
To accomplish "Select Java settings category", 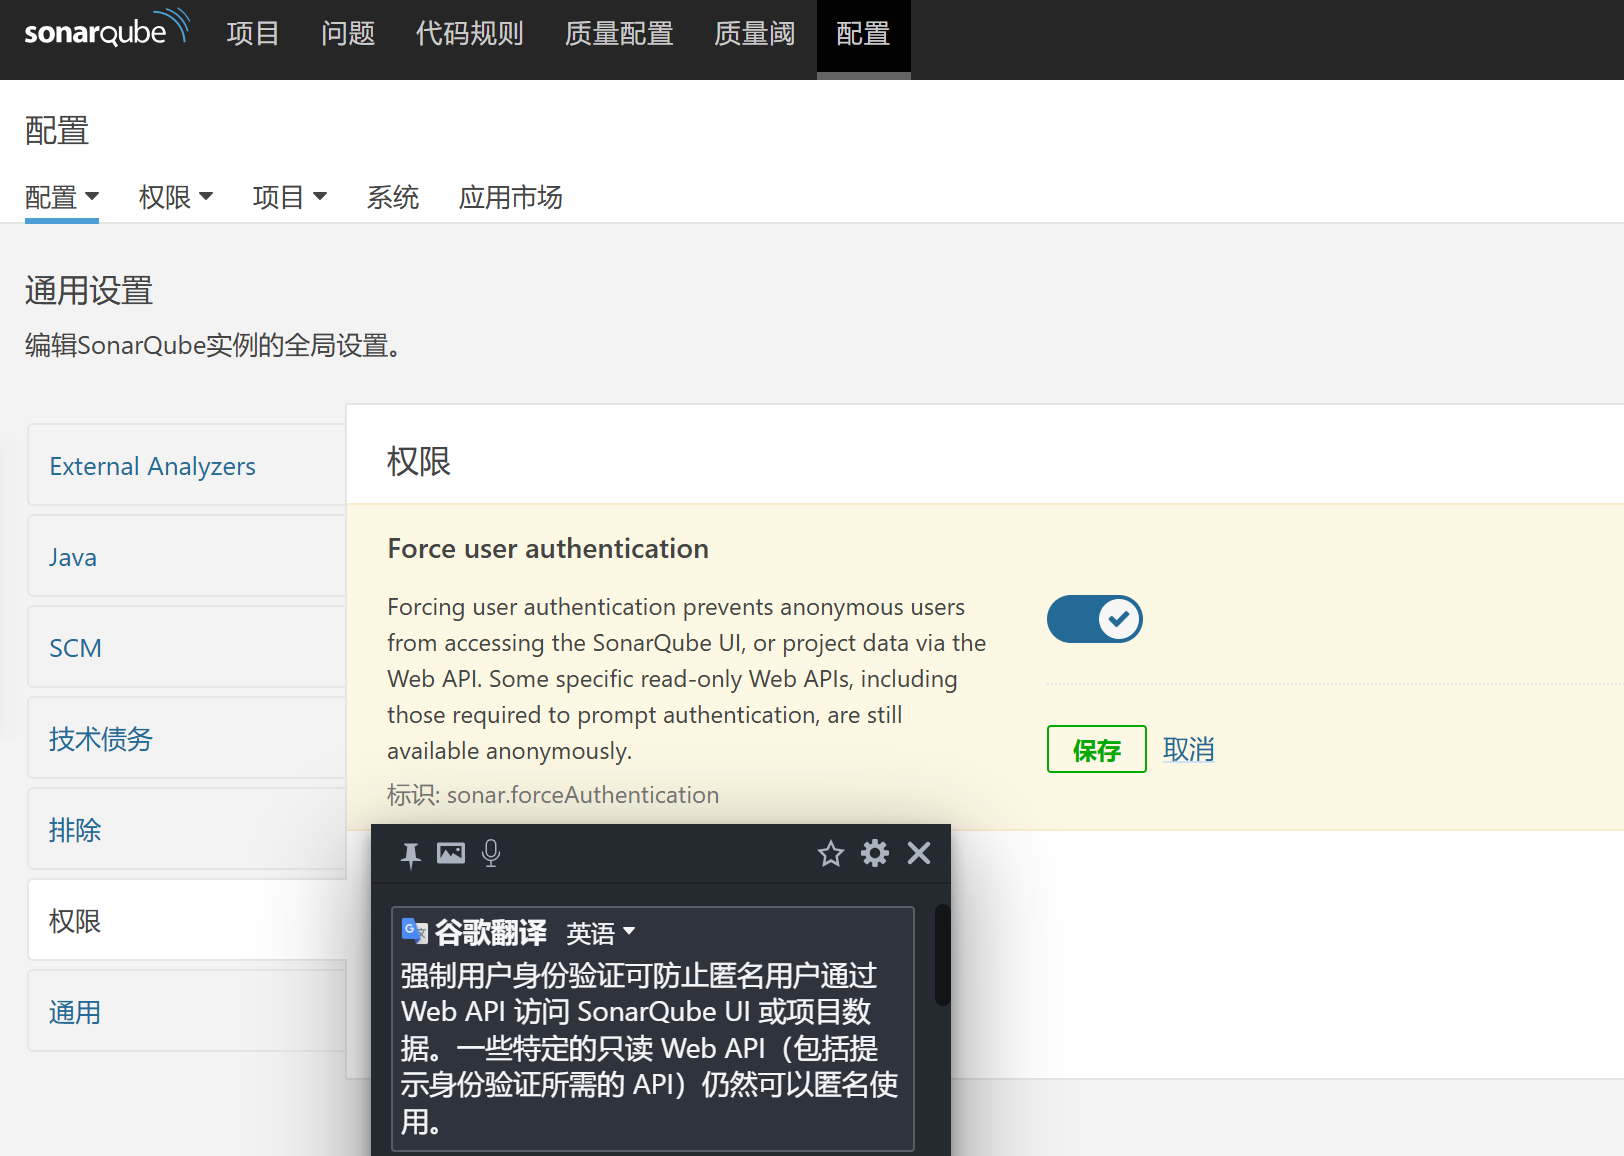I will coord(187,556).
